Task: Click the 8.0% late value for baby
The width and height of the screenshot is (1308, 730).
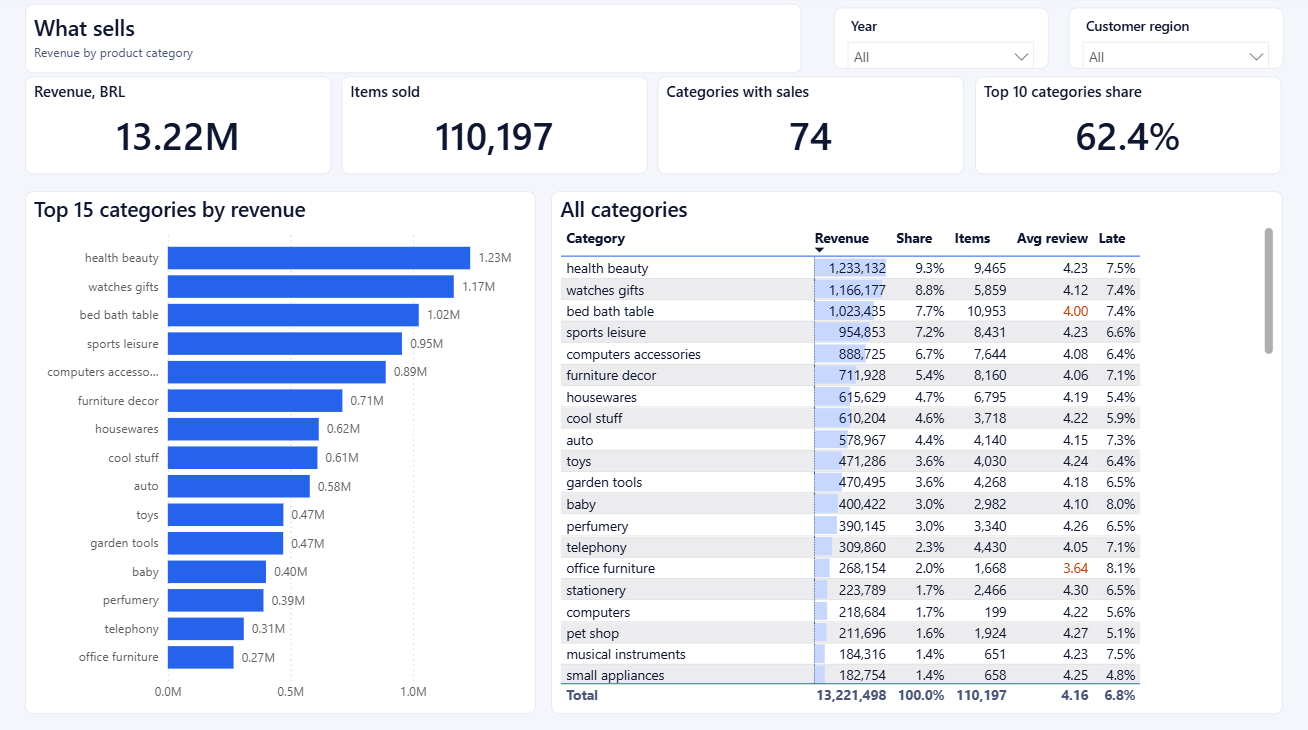Action: pos(1121,504)
